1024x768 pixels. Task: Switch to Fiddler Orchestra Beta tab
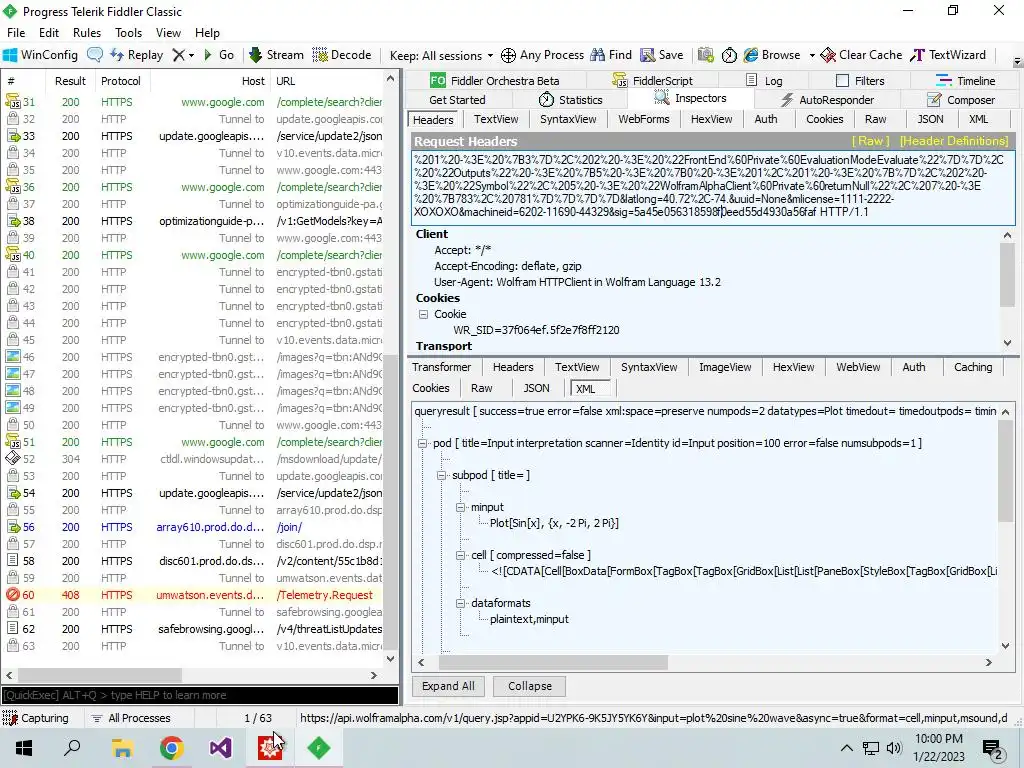coord(494,80)
